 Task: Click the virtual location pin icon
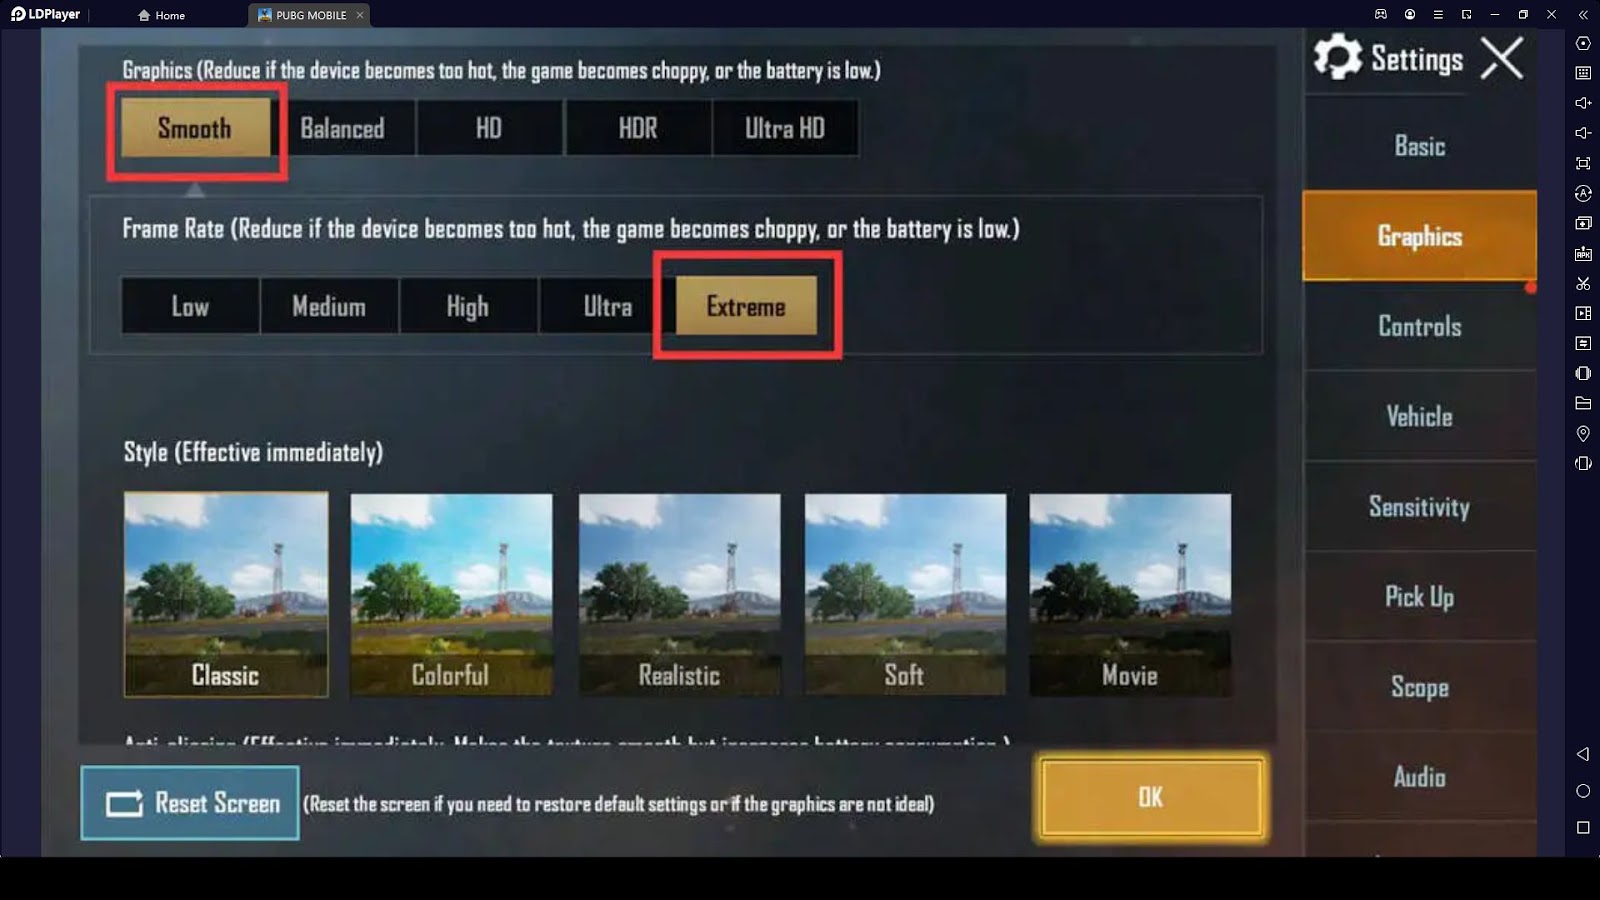point(1583,433)
